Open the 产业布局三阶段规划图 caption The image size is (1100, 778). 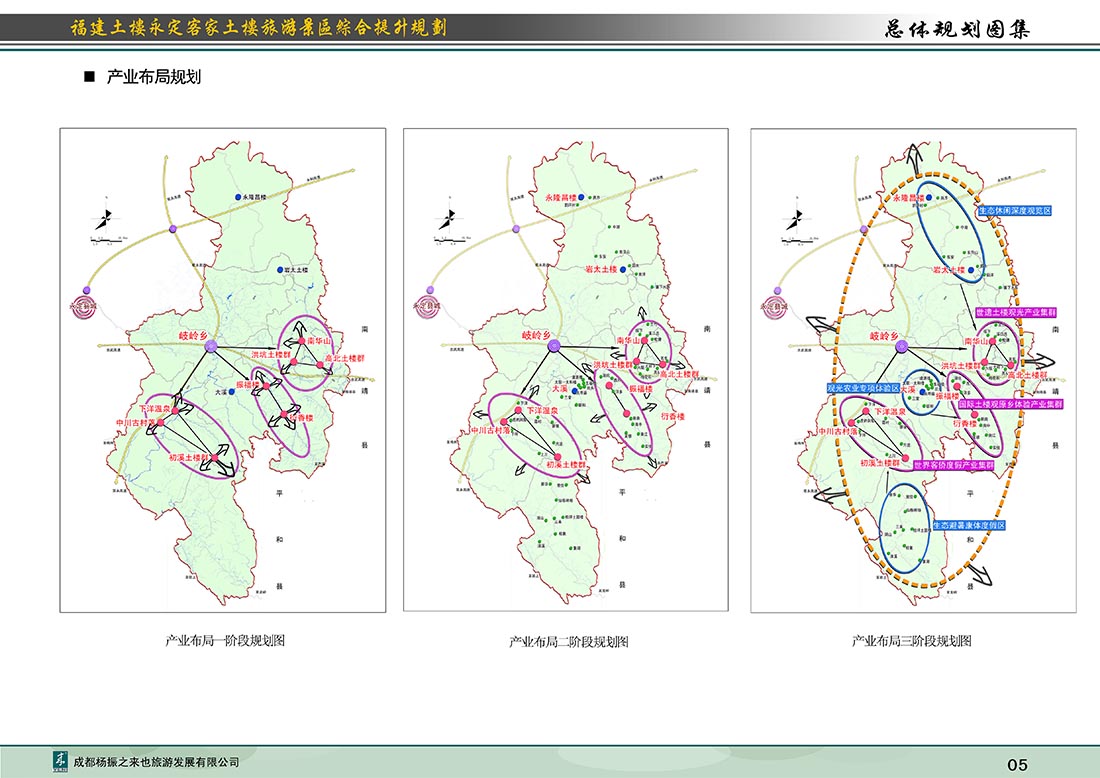click(911, 642)
